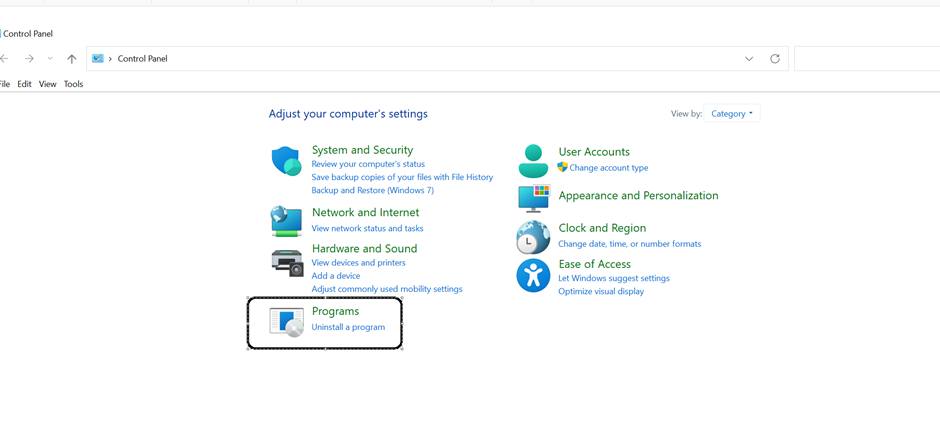This screenshot has height=423, width=940.
Task: Click the Hardware and Sound printer icon
Action: (288, 262)
